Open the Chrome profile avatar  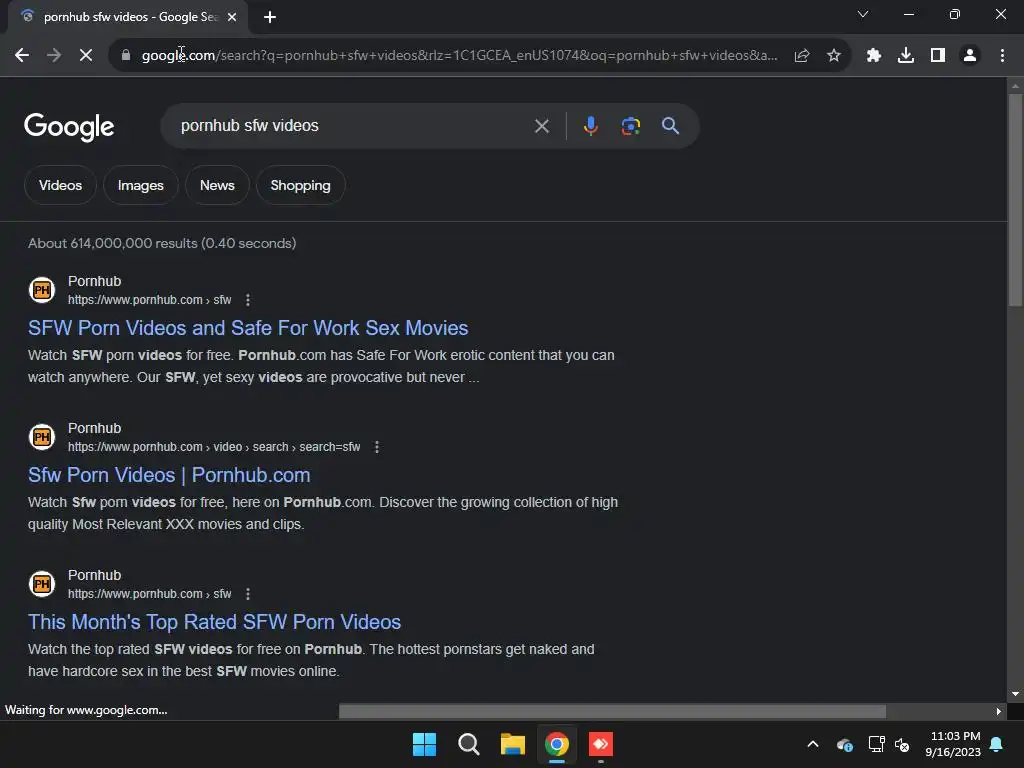tap(970, 56)
